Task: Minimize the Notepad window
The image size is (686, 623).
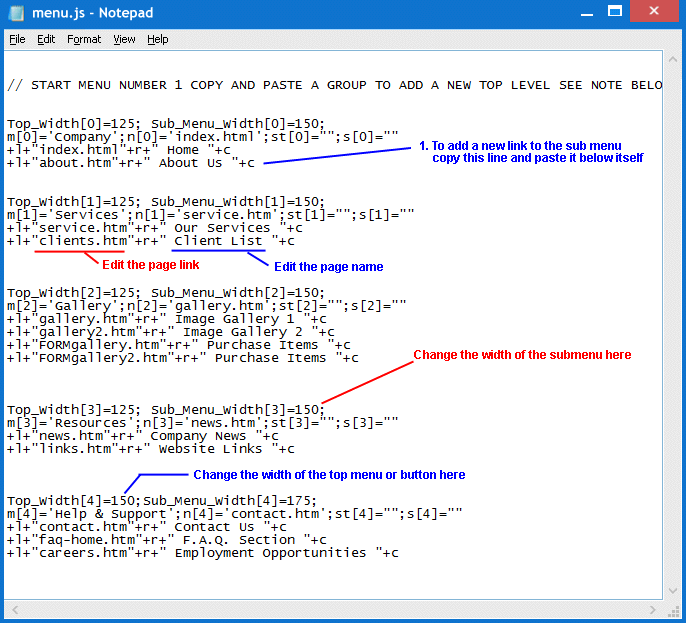Action: (x=583, y=12)
